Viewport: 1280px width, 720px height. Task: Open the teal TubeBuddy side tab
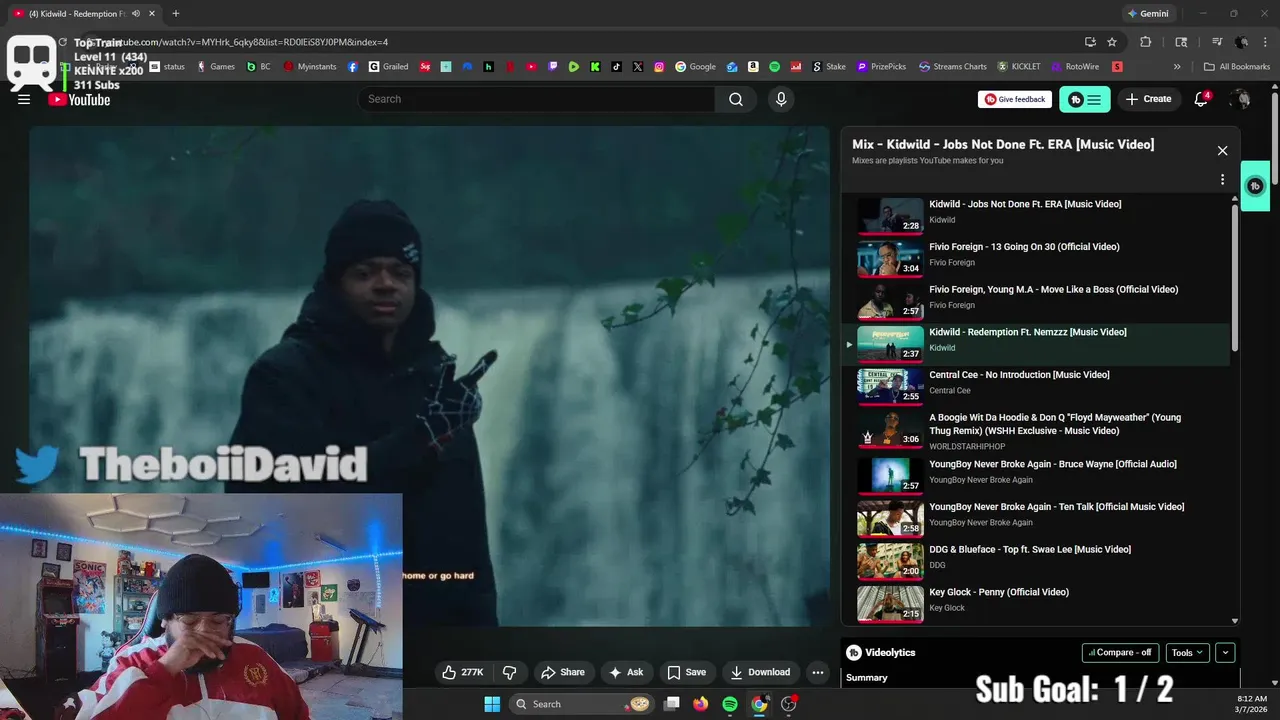1255,186
